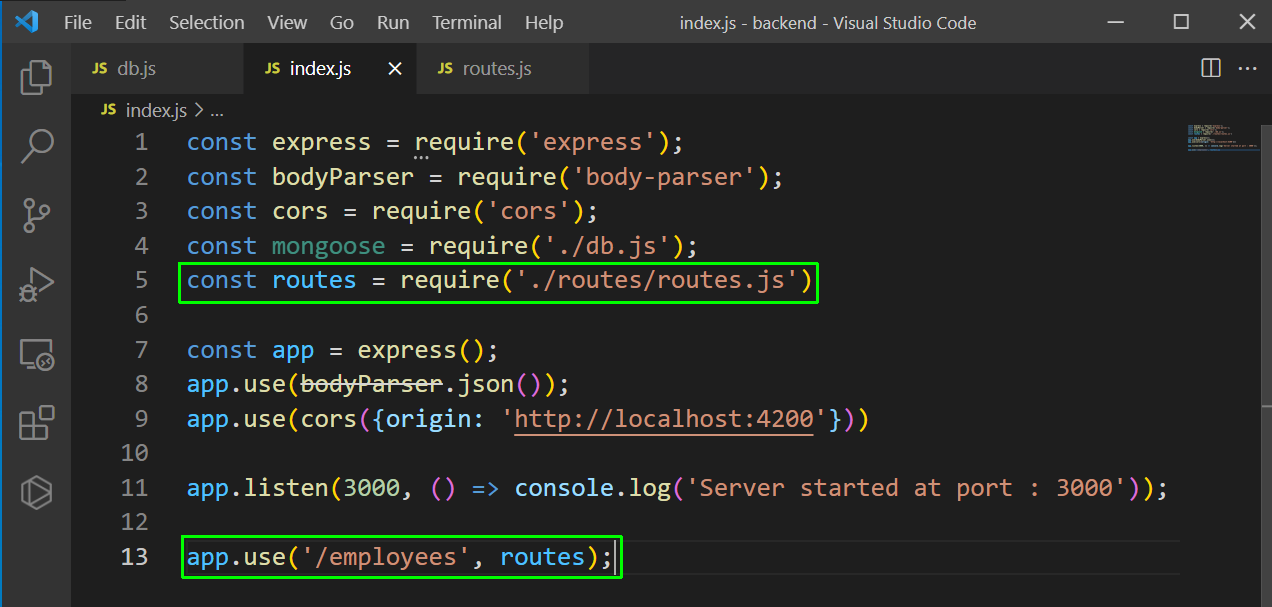Click the app variable on line 7
1272x607 pixels.
[293, 350]
